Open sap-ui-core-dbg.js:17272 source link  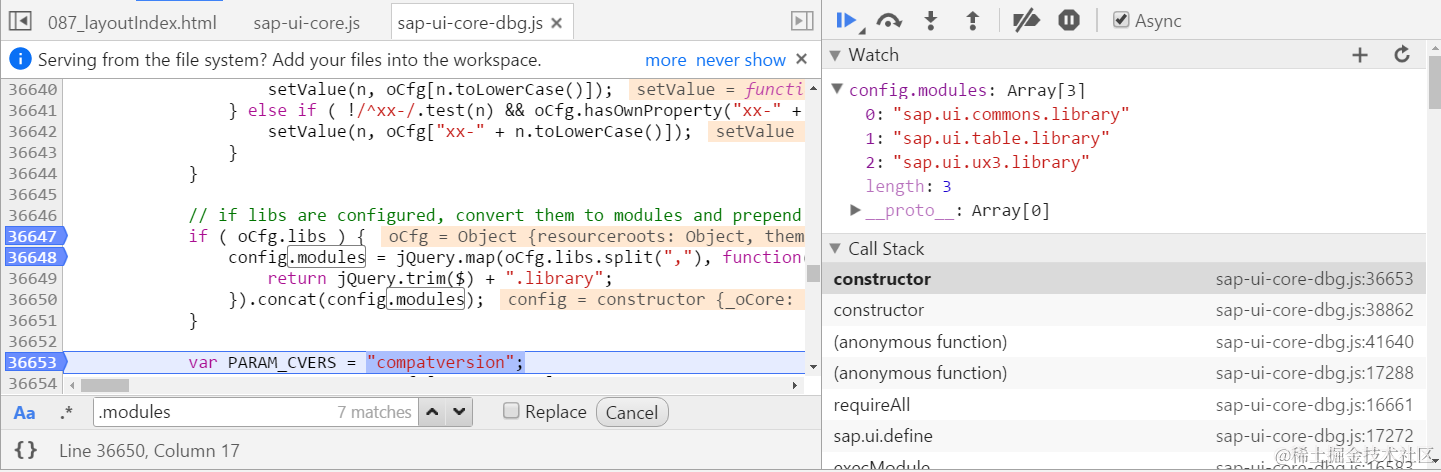point(1315,436)
